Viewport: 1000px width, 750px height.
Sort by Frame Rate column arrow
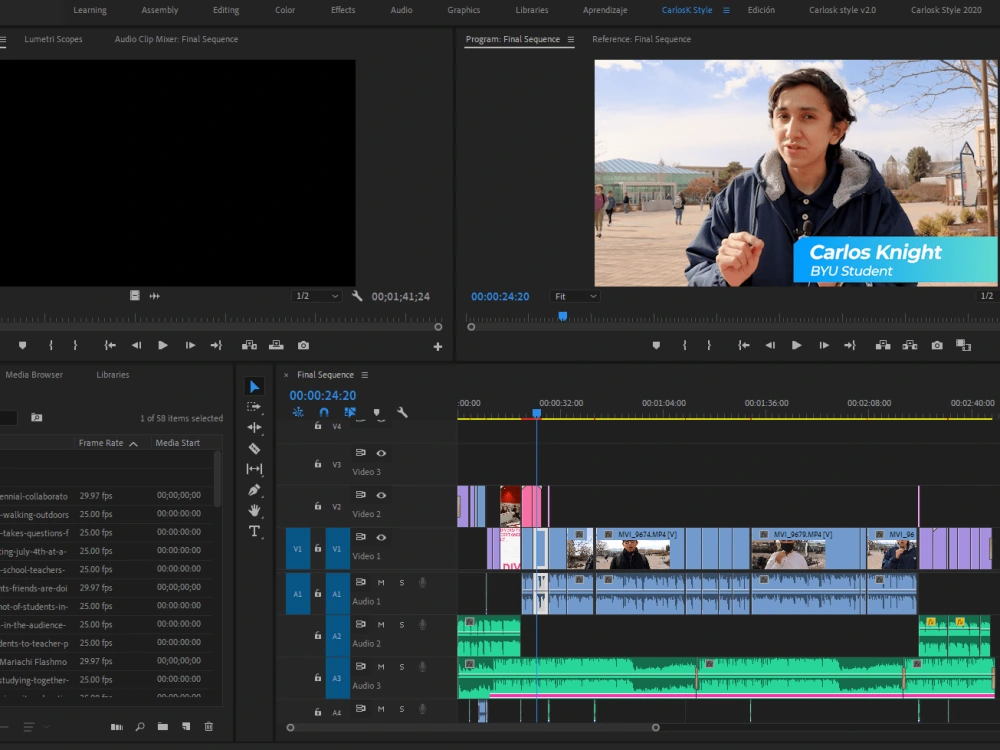click(133, 444)
